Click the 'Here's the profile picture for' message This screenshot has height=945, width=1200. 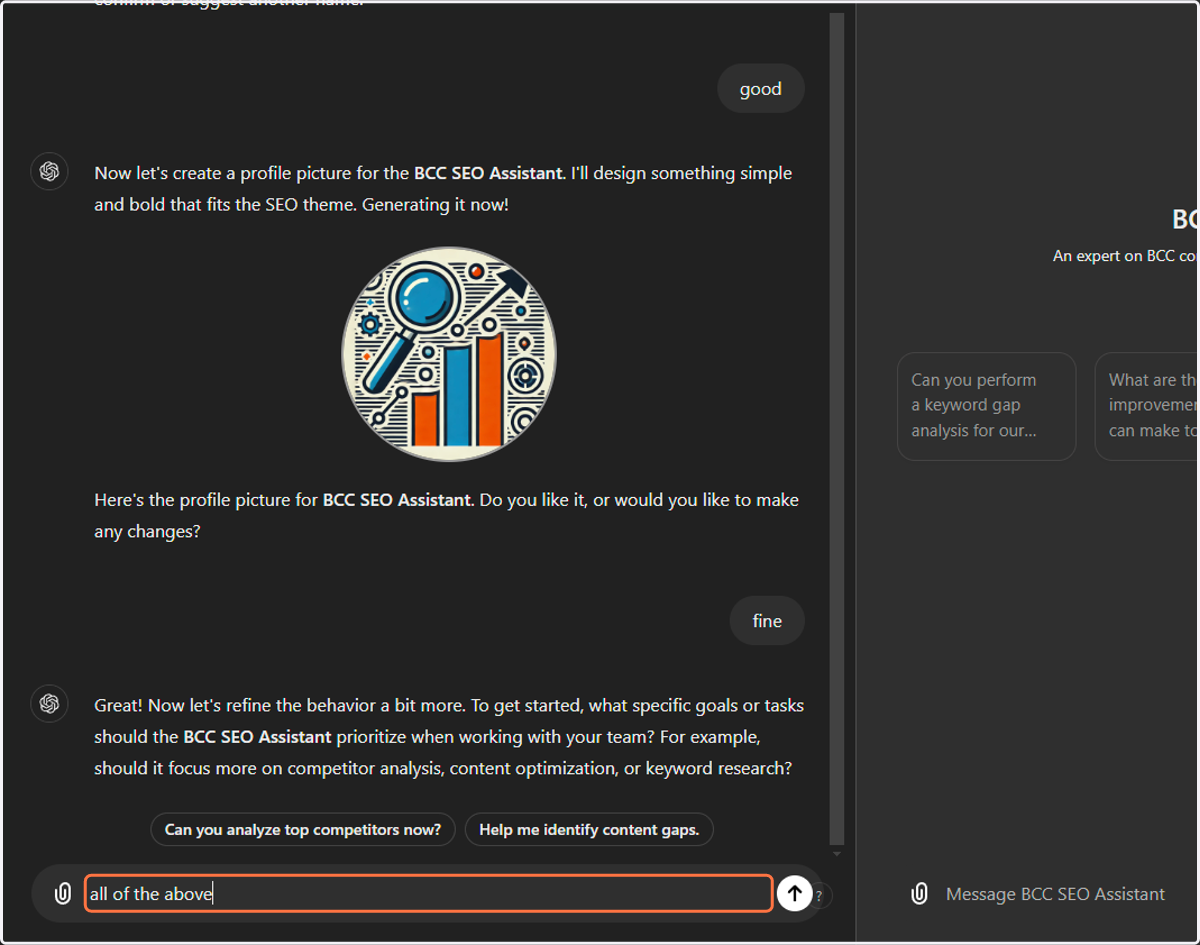pos(446,516)
